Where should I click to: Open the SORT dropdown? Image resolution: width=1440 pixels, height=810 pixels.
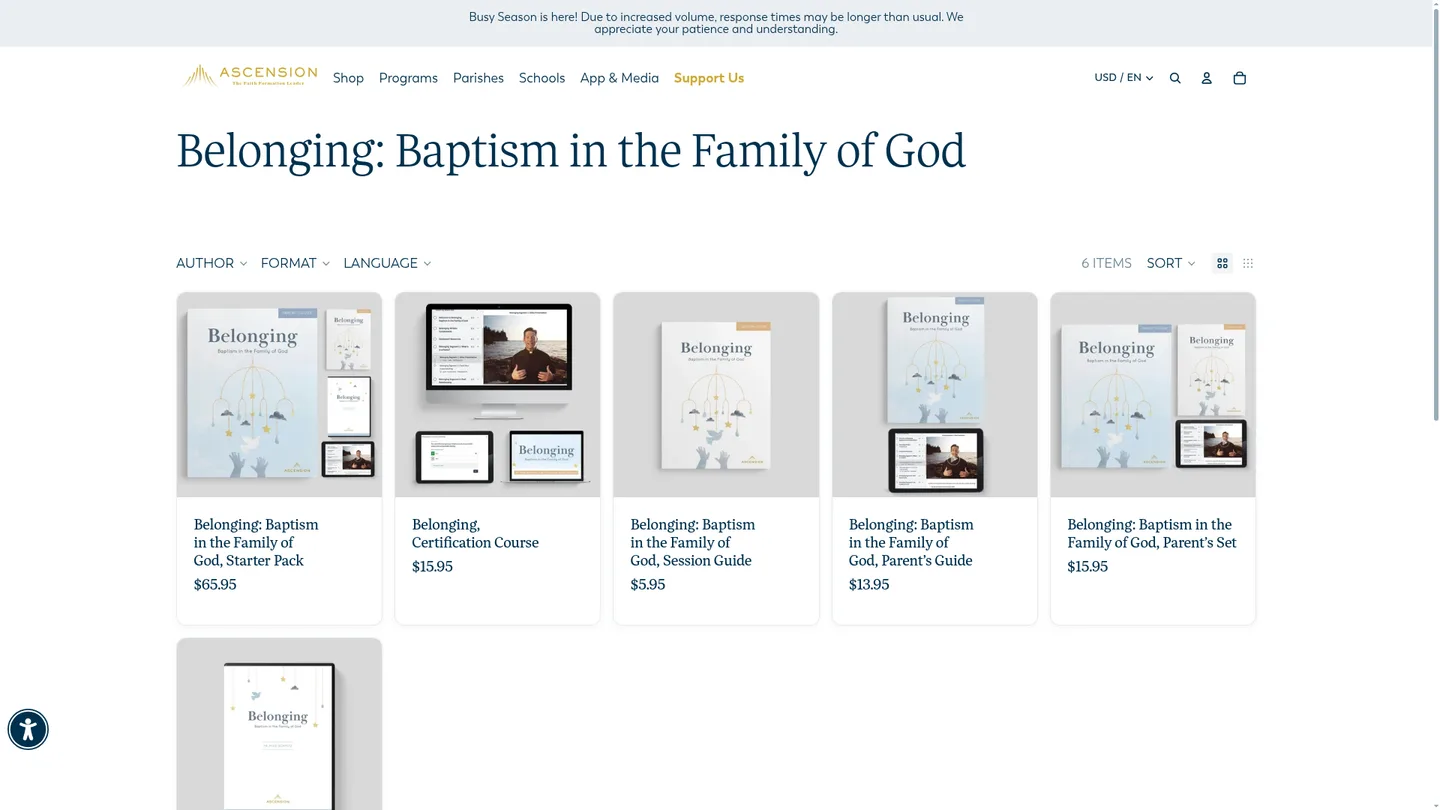[1171, 263]
